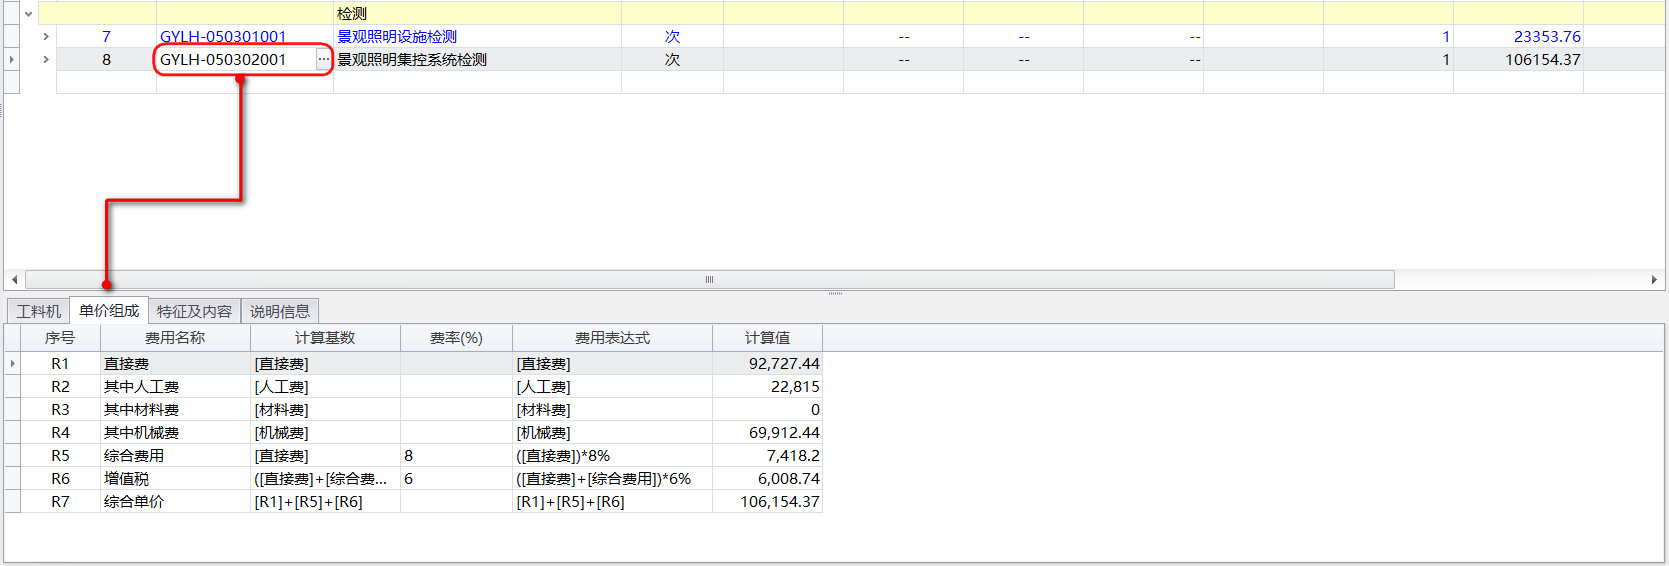This screenshot has width=1669, height=566.
Task: Expand row 8 GYLH-050302001 arrow
Action: coord(46,60)
